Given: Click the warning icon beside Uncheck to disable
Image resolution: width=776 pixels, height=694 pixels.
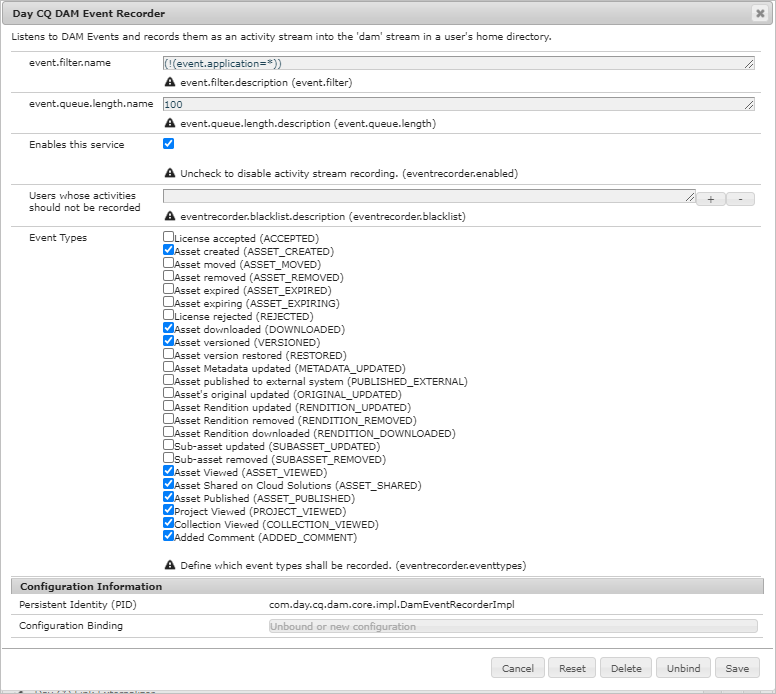Looking at the screenshot, I should 170,173.
